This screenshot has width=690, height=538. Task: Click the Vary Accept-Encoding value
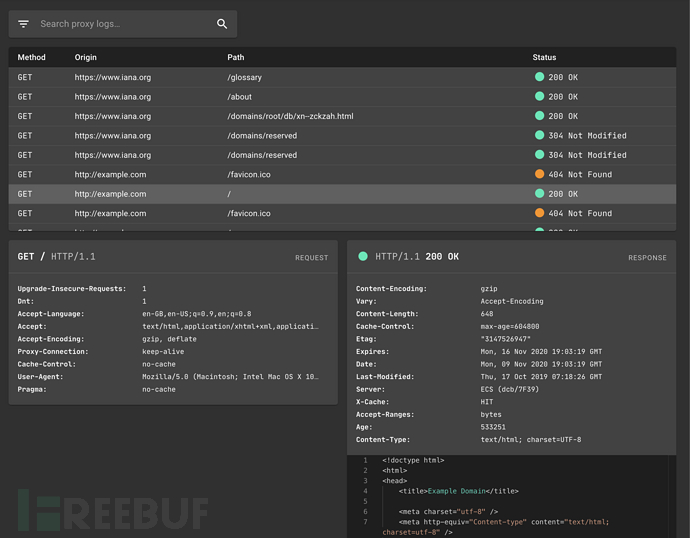[x=512, y=301]
